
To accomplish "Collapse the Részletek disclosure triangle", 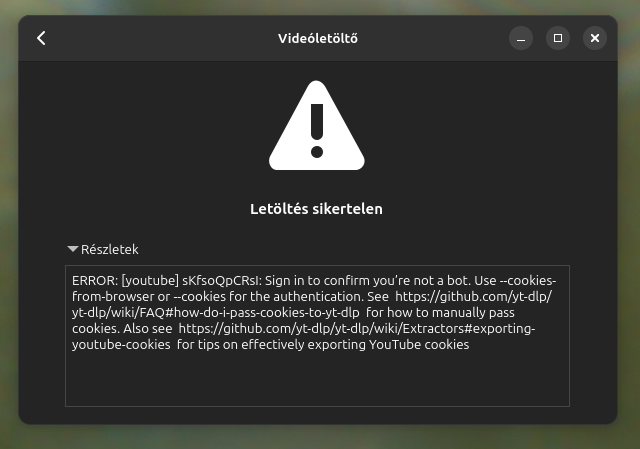I will coord(73,249).
